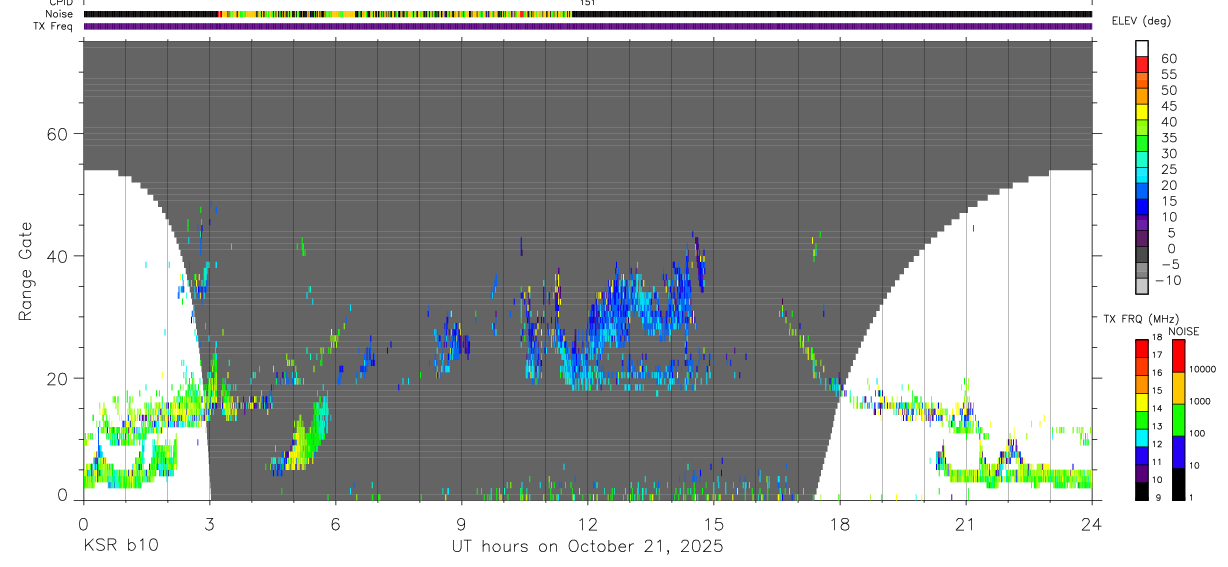Select the "UT hours on October 21, 2025" label
Screen dimensions: 1228x567
pyautogui.click(x=586, y=547)
